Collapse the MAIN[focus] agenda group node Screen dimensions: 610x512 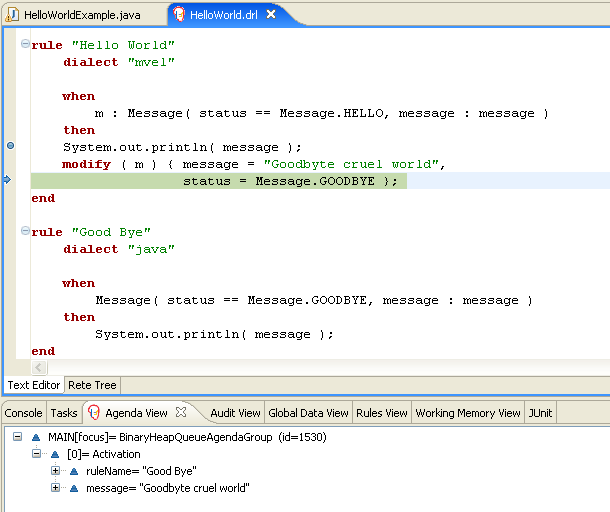pyautogui.click(x=19, y=437)
